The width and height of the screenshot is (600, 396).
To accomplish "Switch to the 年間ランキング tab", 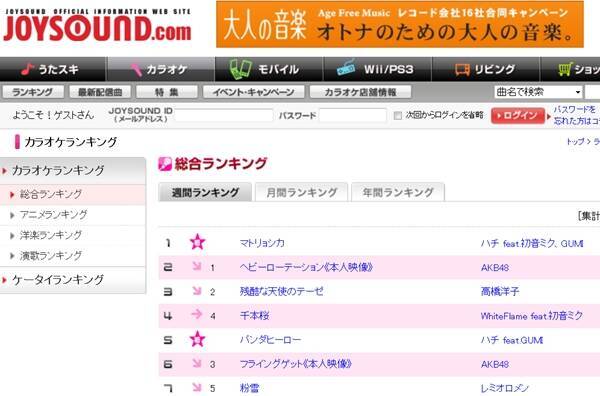I will coord(398,192).
